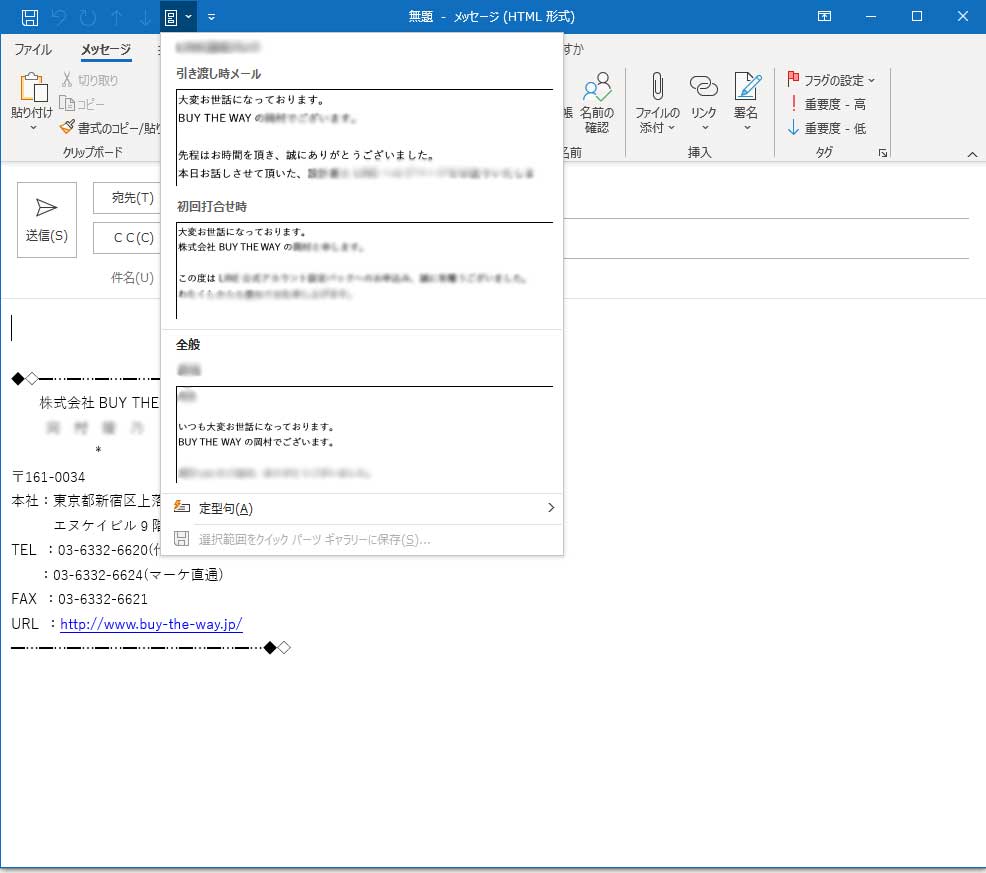Click the Quick Parts icon in title bar
The image size is (986, 873).
(171, 17)
